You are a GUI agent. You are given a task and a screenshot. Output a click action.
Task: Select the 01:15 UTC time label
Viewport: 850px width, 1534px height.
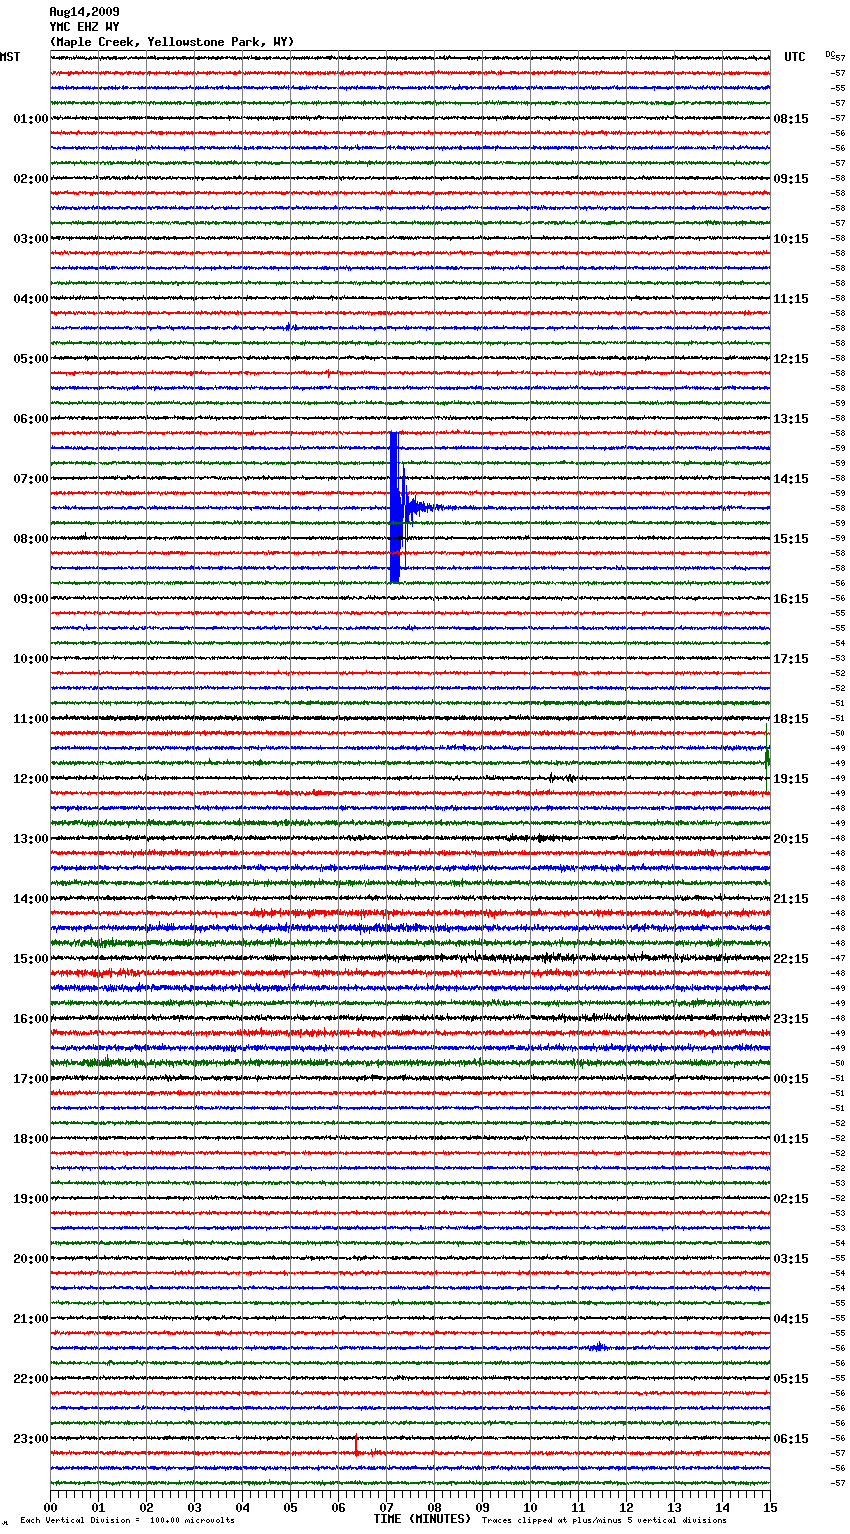[x=791, y=1139]
